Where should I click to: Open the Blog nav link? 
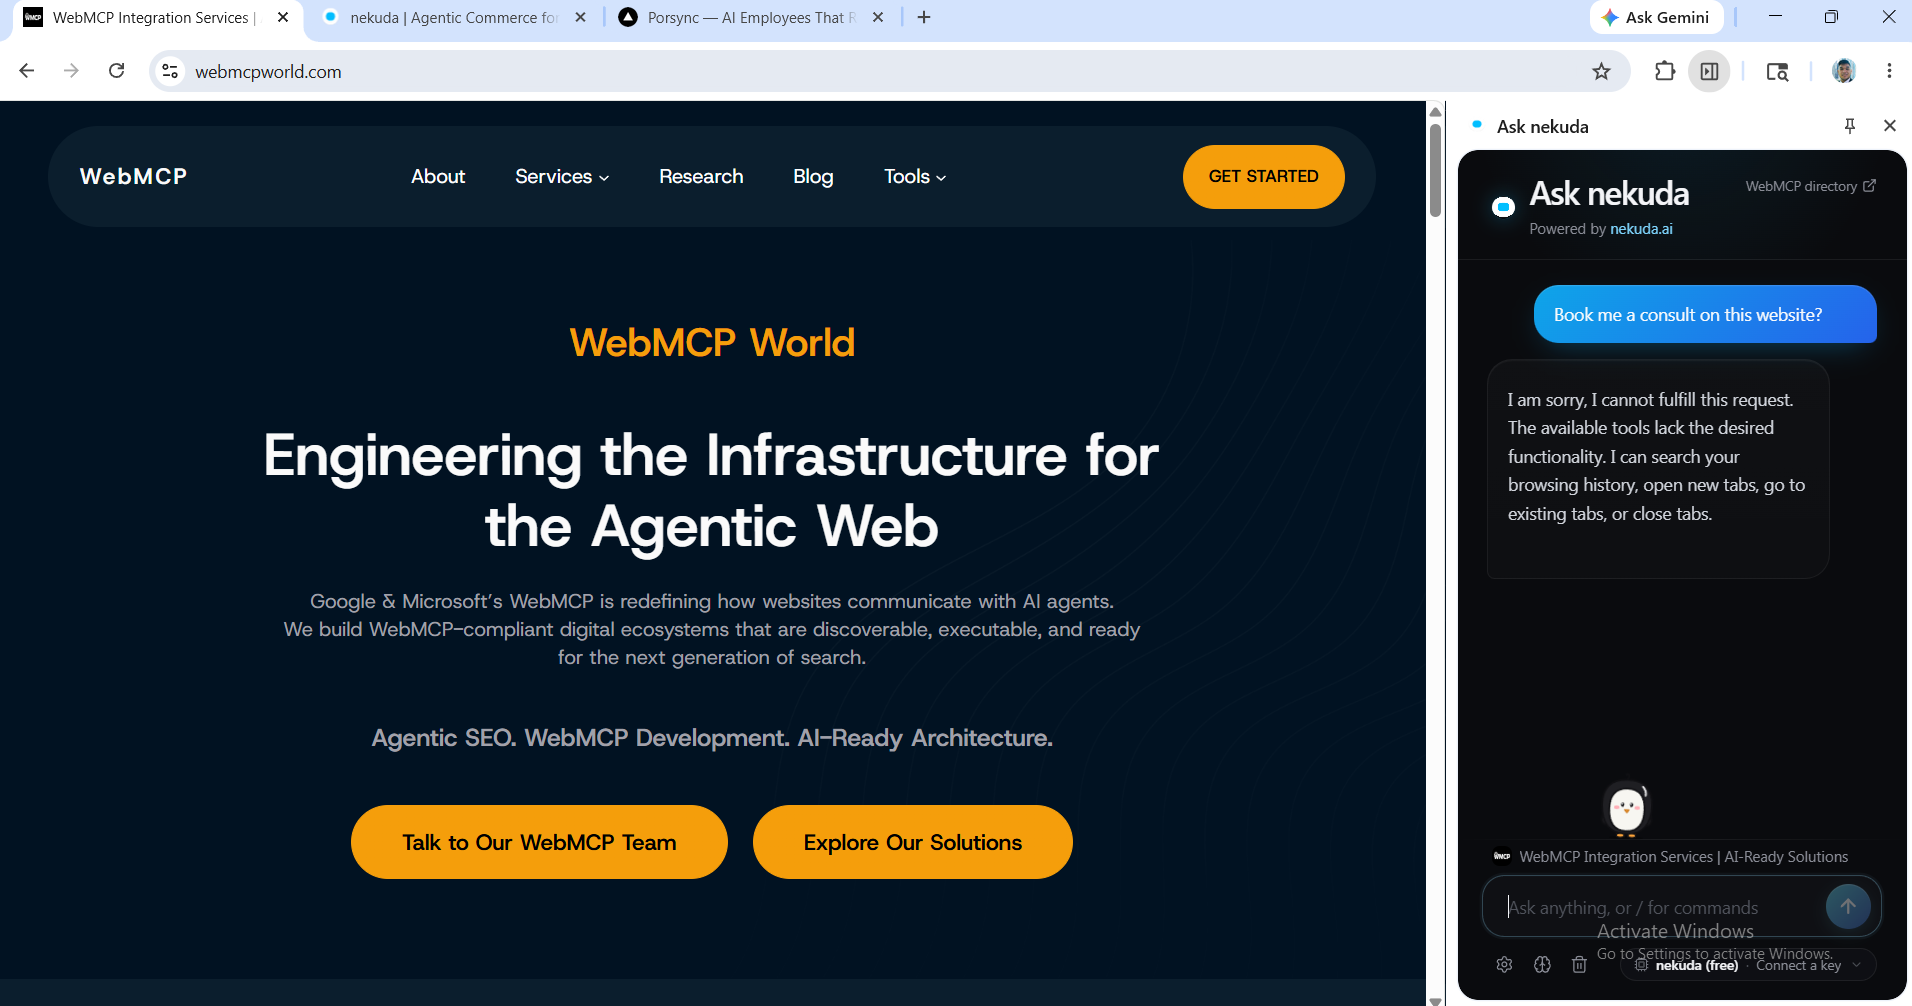[813, 176]
